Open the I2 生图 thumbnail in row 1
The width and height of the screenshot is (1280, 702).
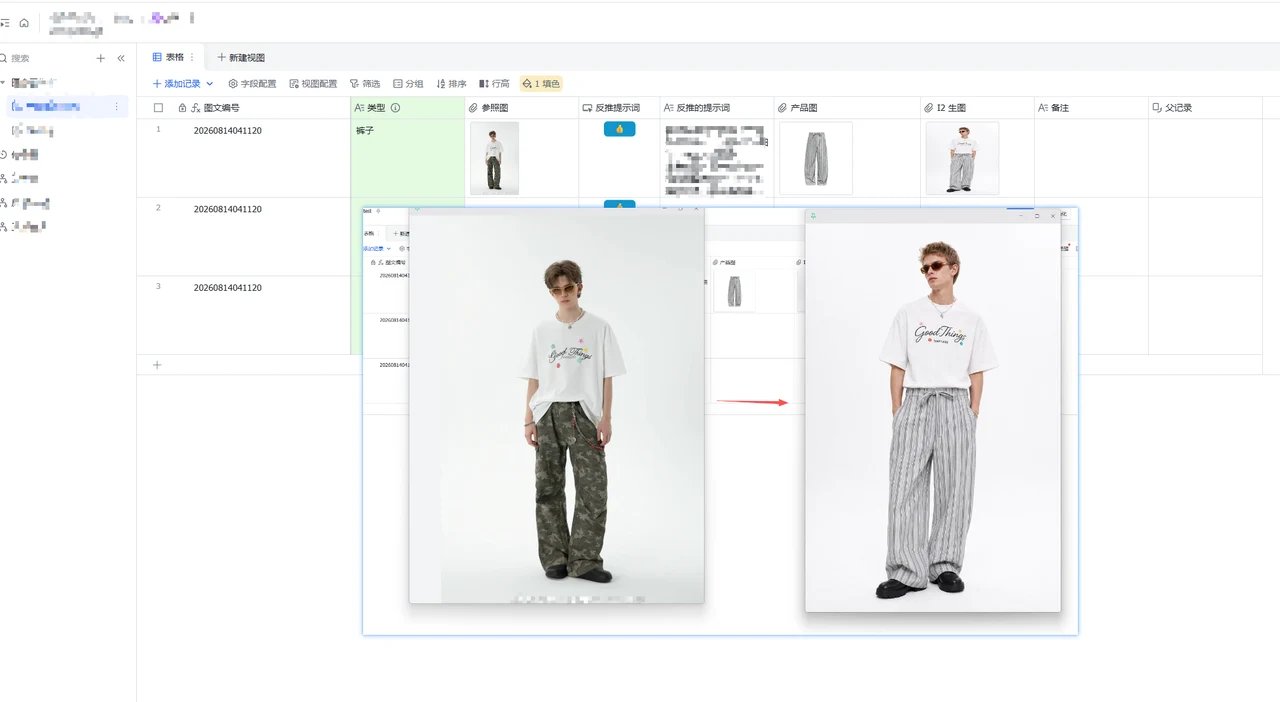(962, 158)
